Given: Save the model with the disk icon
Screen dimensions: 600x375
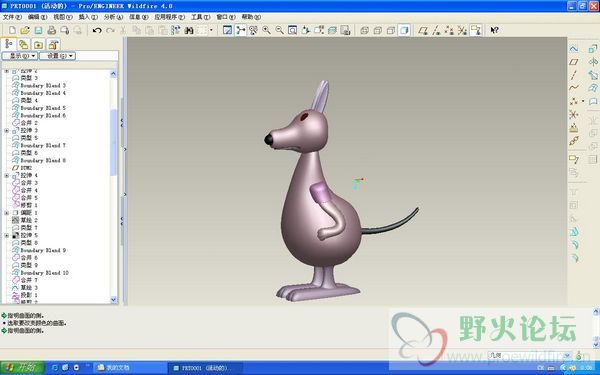Looking at the screenshot, I should pos(38,30).
